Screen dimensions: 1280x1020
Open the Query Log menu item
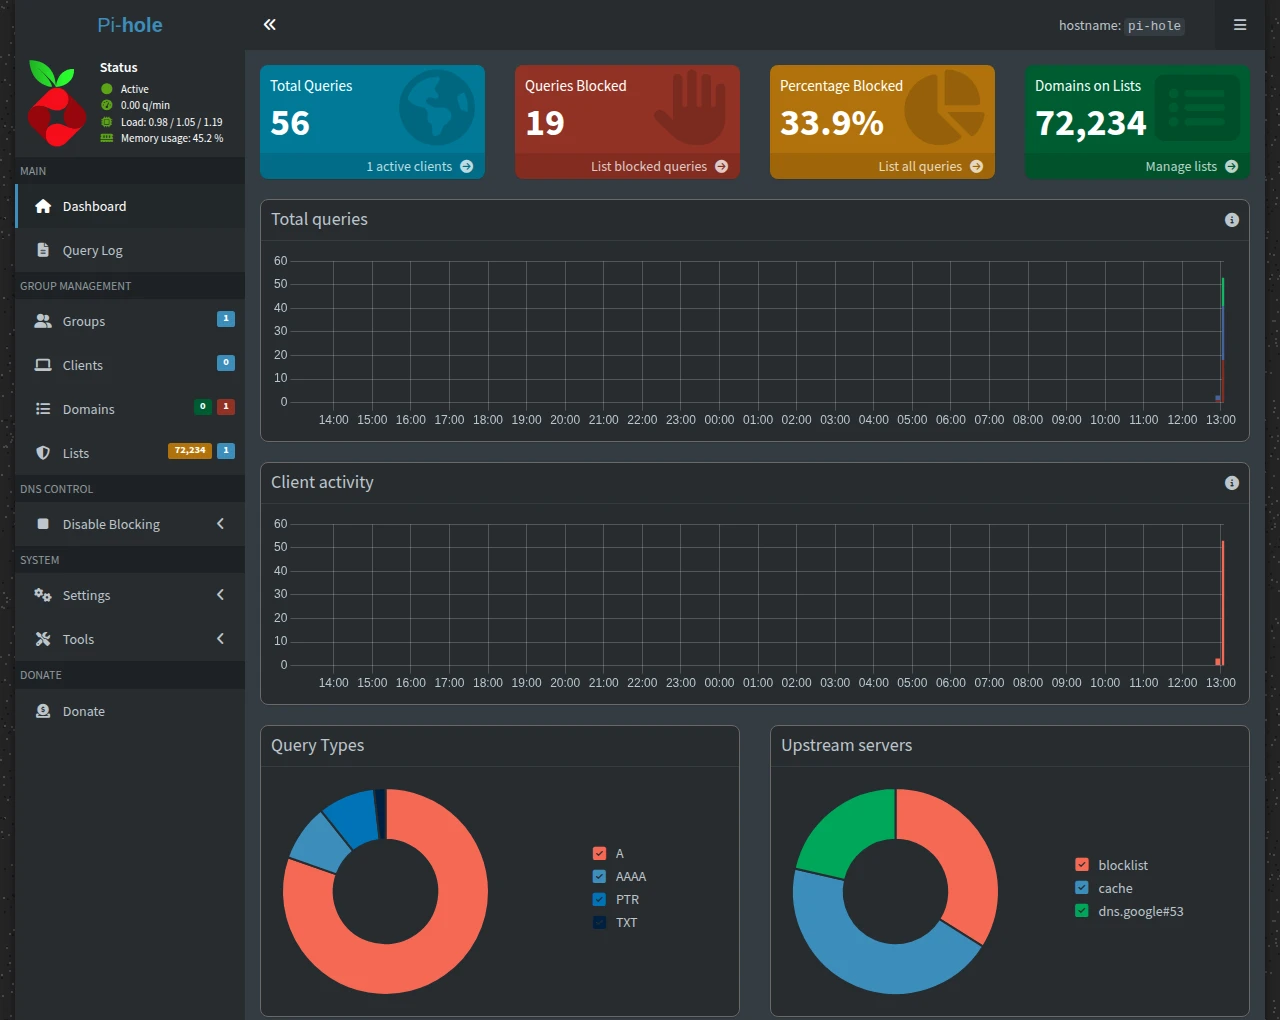(131, 250)
